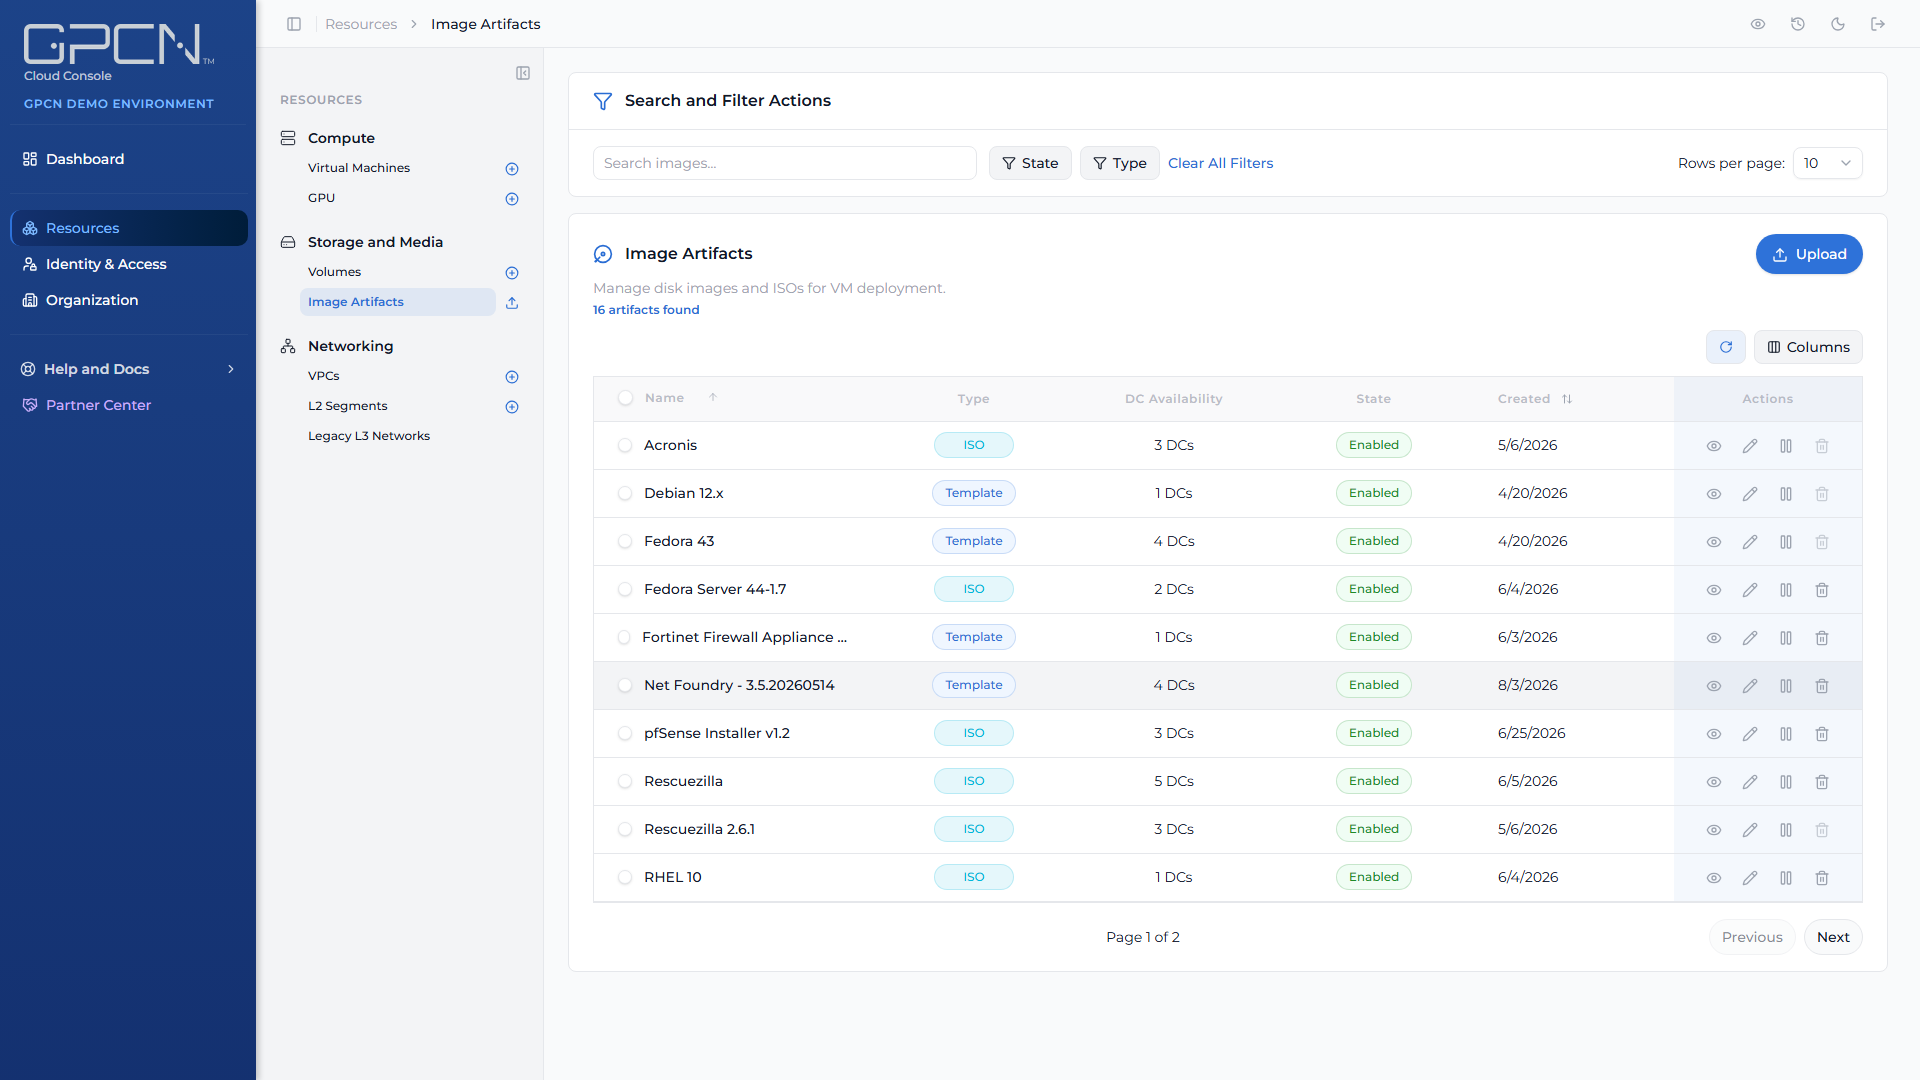This screenshot has width=1920, height=1080.
Task: Go to the Next page
Action: click(1832, 937)
